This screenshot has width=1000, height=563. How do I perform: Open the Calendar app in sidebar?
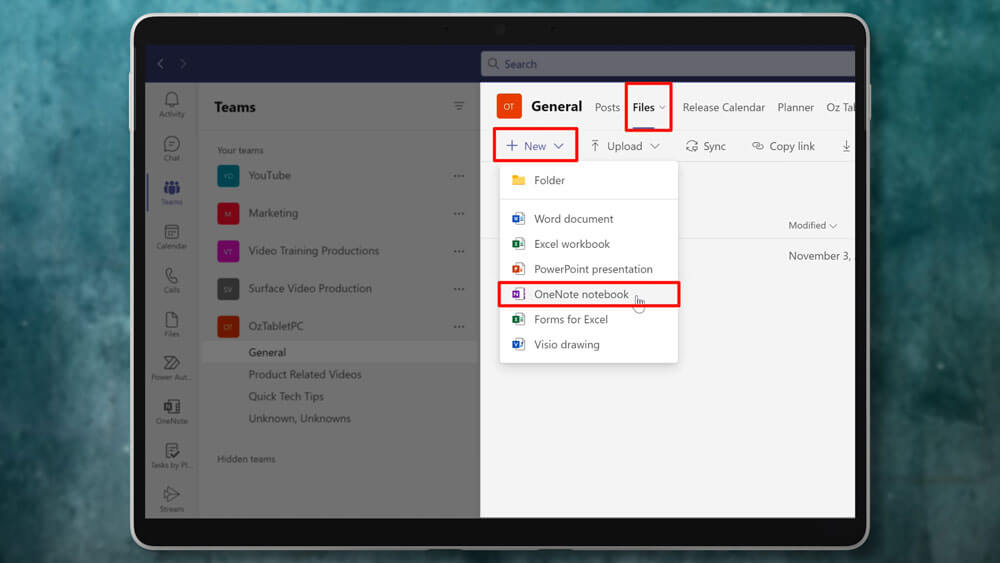tap(172, 236)
